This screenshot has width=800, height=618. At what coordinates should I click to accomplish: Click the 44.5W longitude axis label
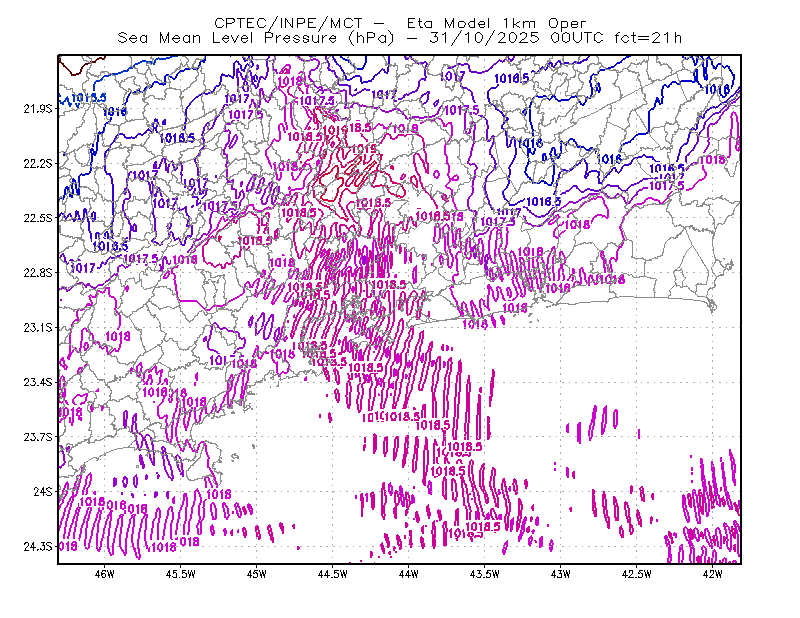click(333, 574)
